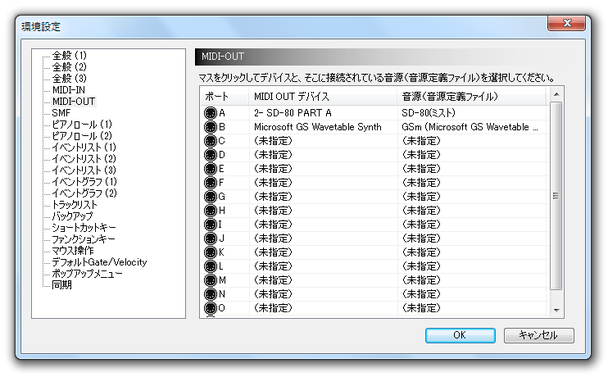Viewport: 608px width, 377px height.
Task: Open イベントリスト (1) settings
Action: coord(84,147)
